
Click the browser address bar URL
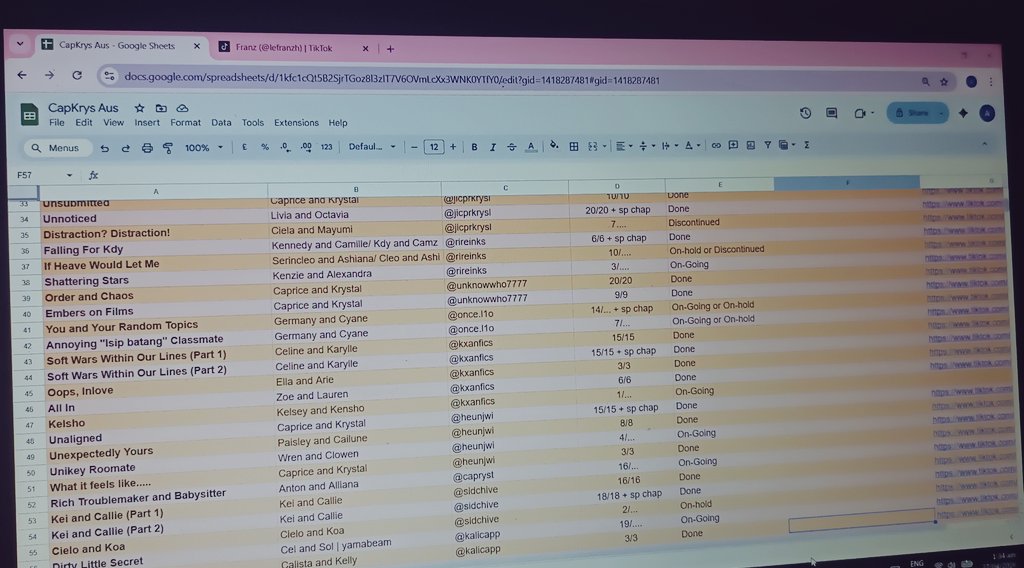392,80
